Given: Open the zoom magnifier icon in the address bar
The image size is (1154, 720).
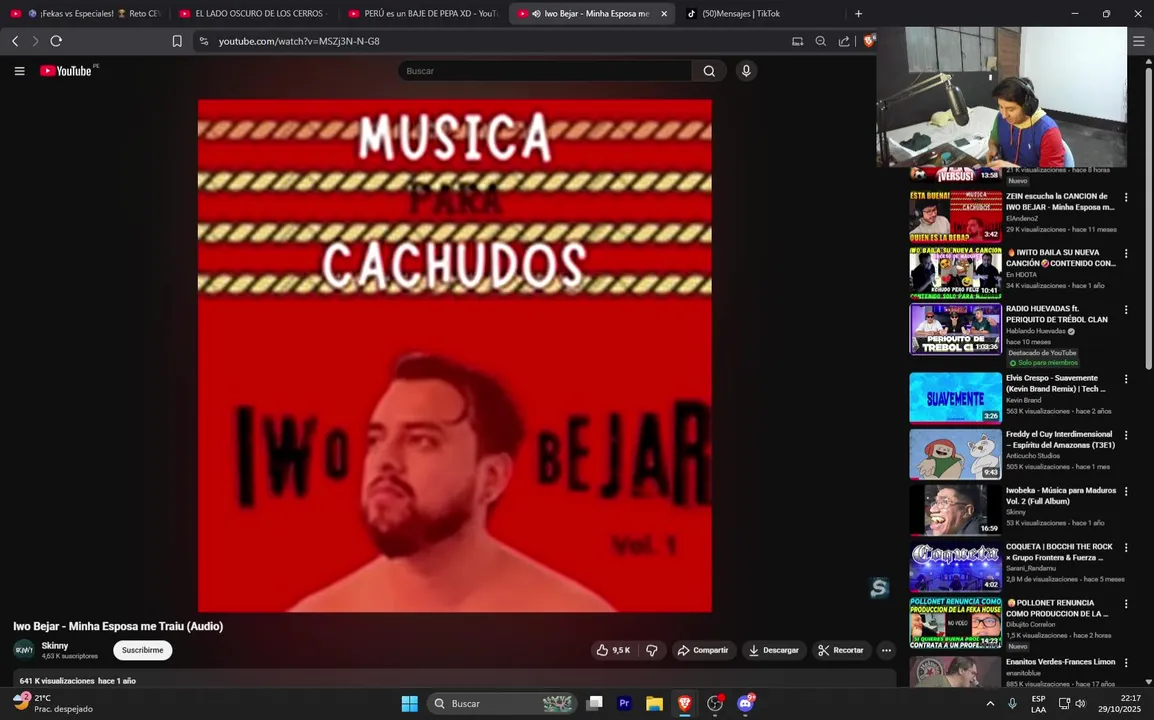Looking at the screenshot, I should pos(821,41).
